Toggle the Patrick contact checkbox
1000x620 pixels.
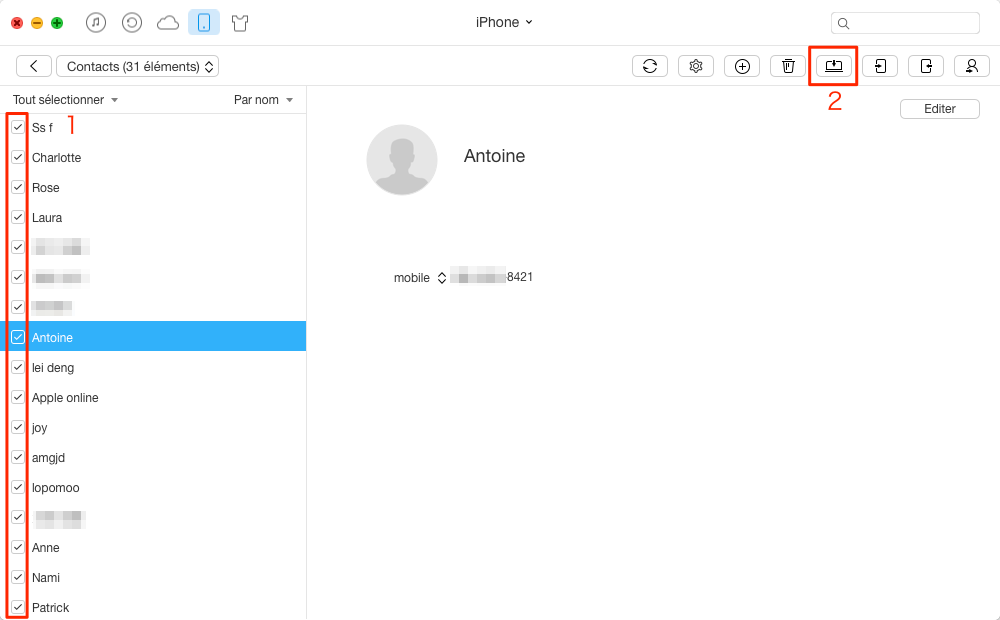(18, 607)
